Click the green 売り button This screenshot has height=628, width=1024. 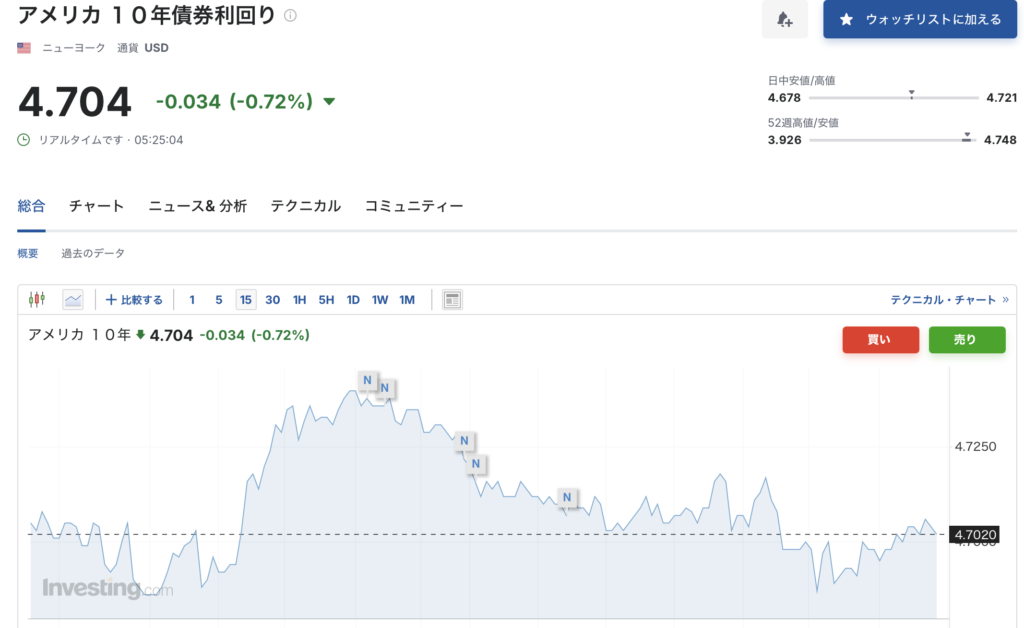967,339
